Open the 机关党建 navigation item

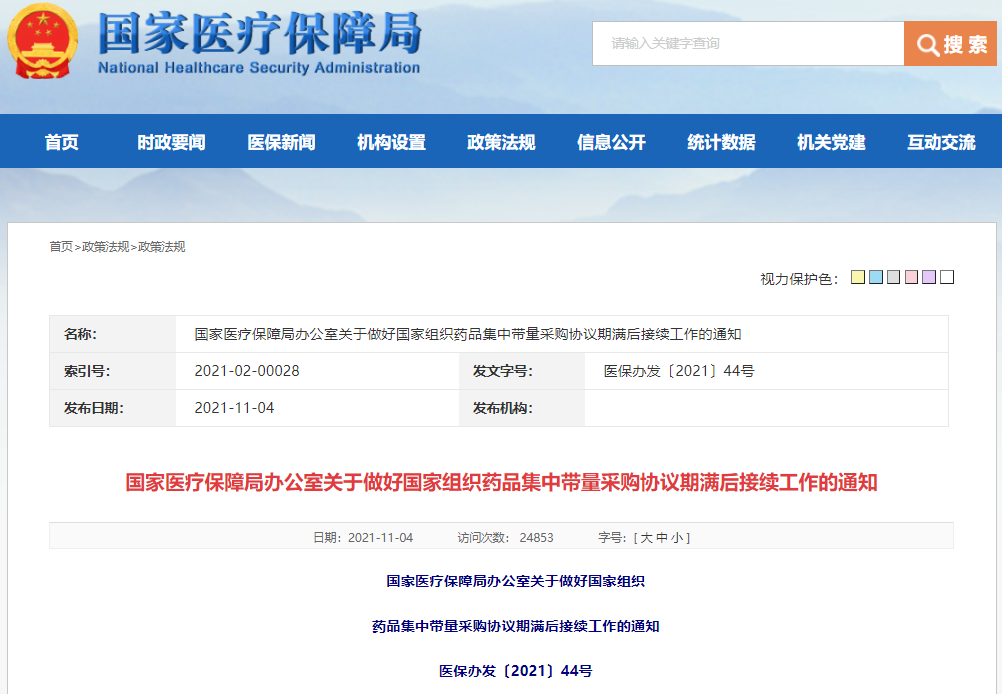831,142
